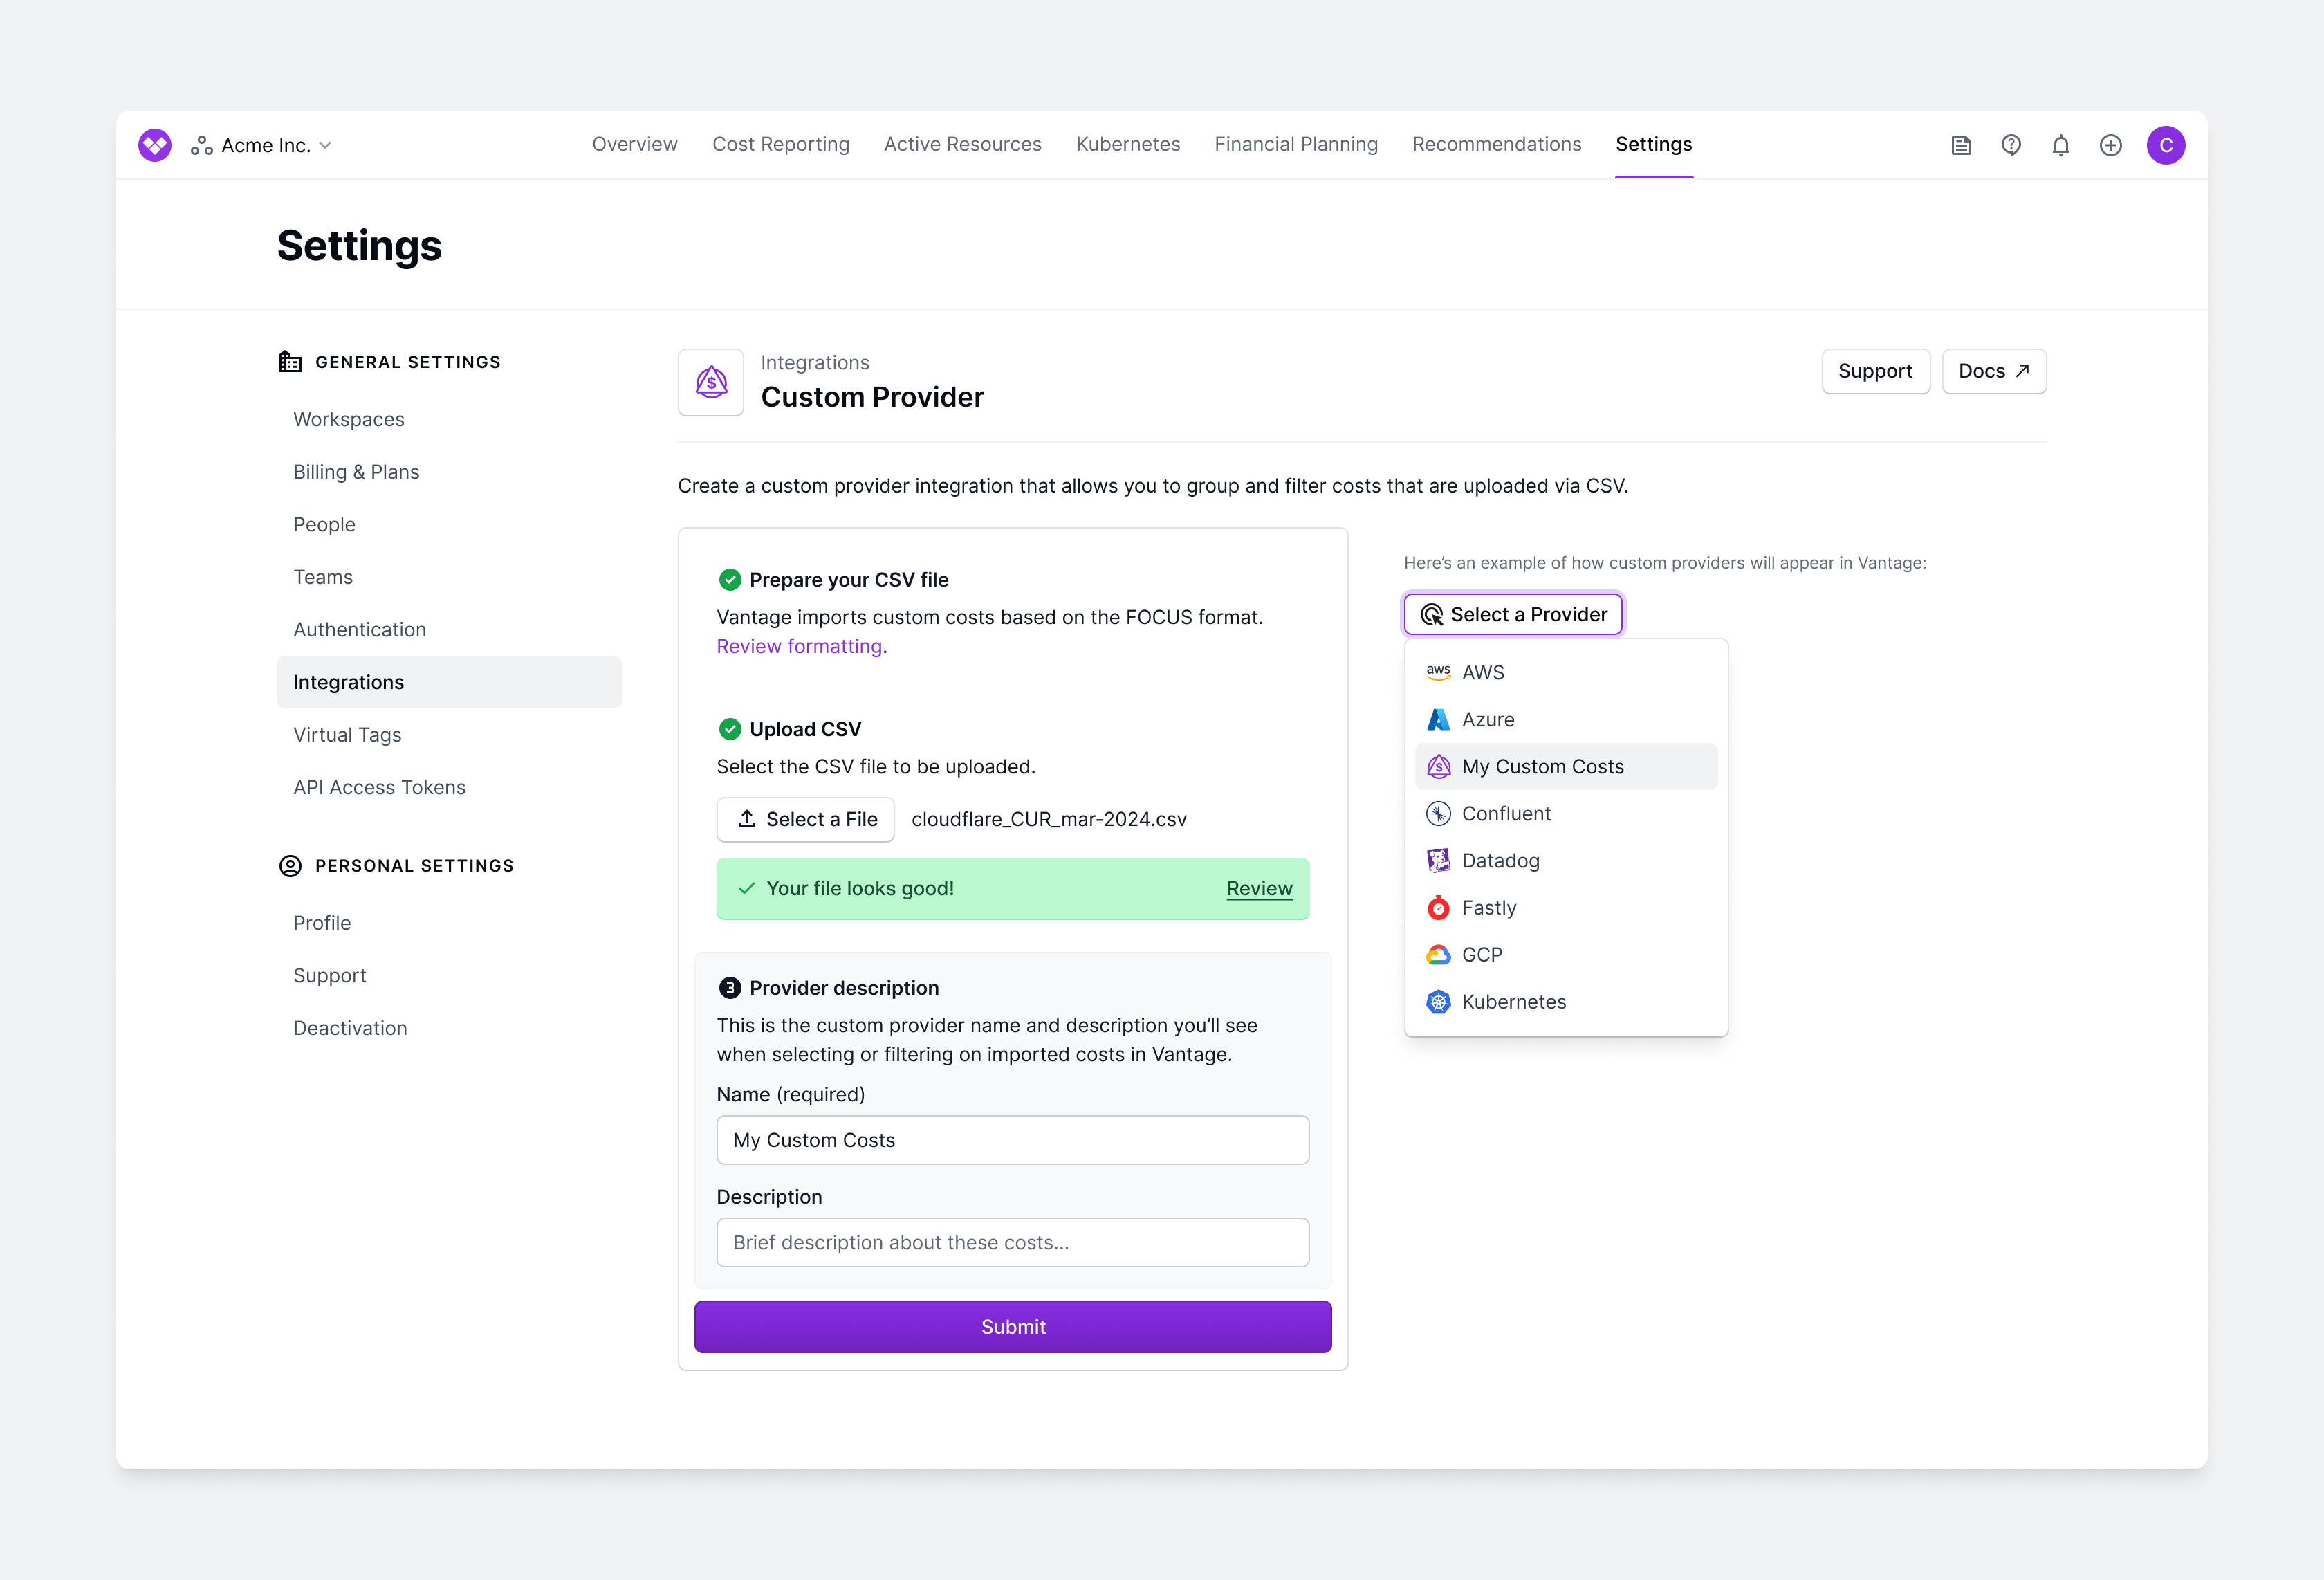Click the Description text field
Screen dimensions: 2324x1580
click(1012, 1242)
